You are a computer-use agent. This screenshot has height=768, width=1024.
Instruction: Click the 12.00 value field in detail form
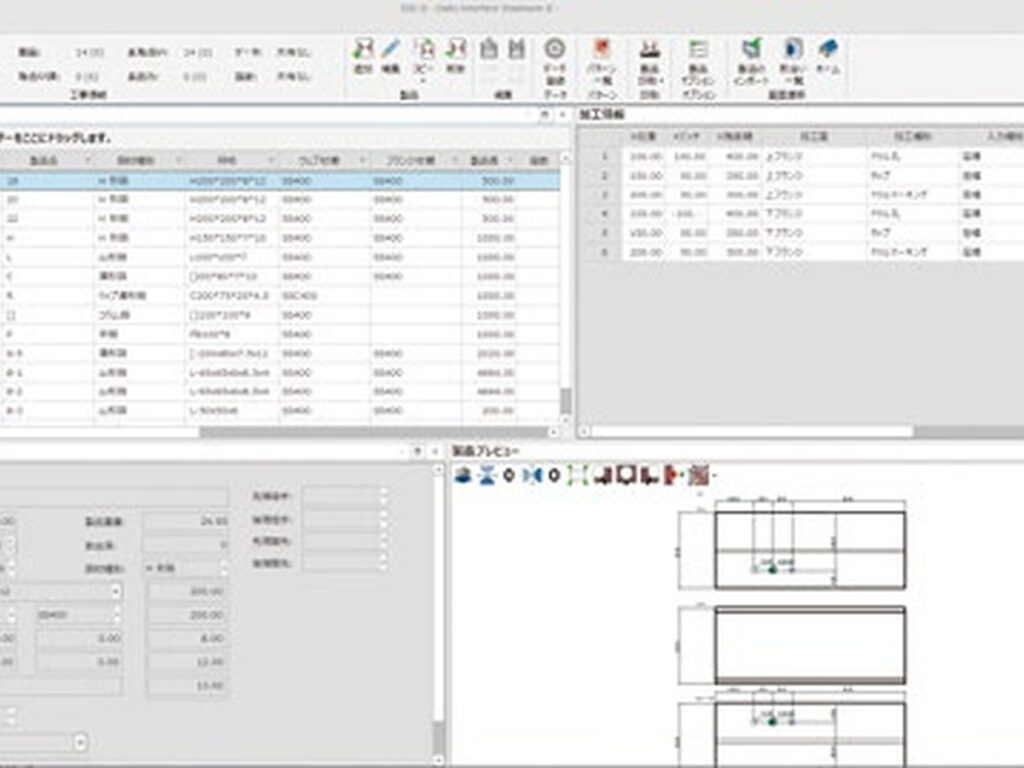tap(186, 662)
